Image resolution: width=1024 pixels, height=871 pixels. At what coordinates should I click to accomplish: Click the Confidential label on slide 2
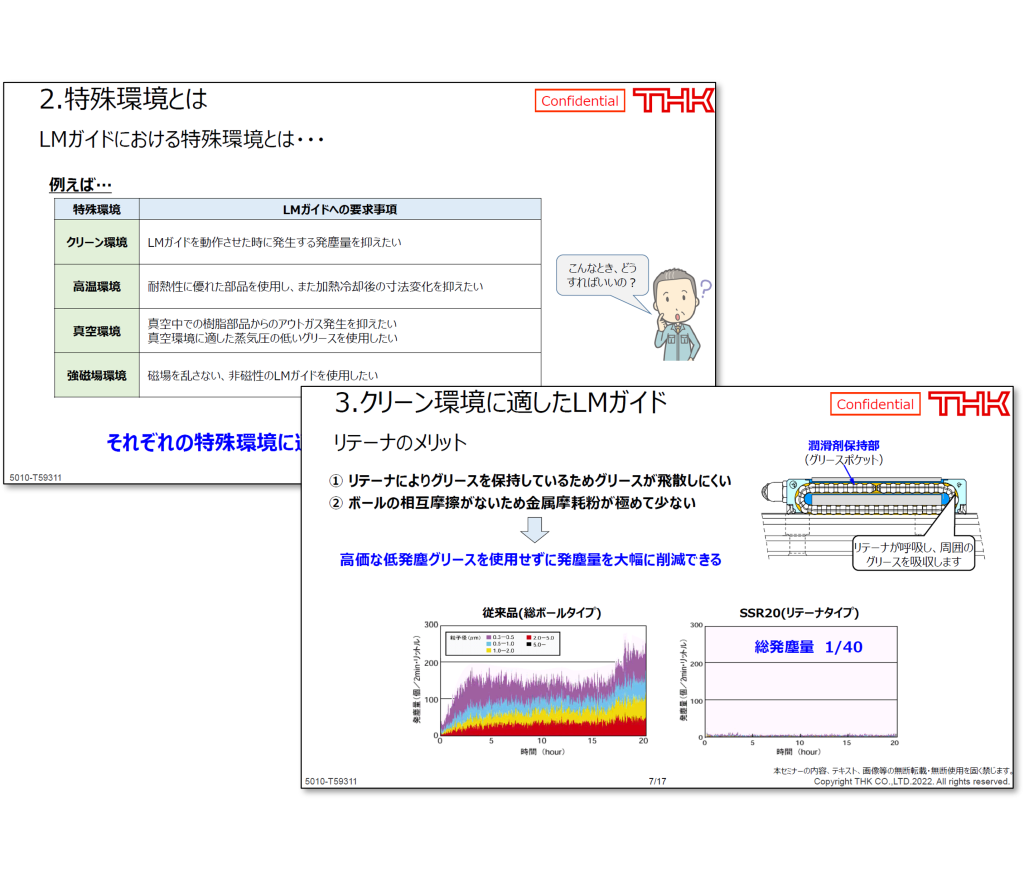tap(580, 101)
